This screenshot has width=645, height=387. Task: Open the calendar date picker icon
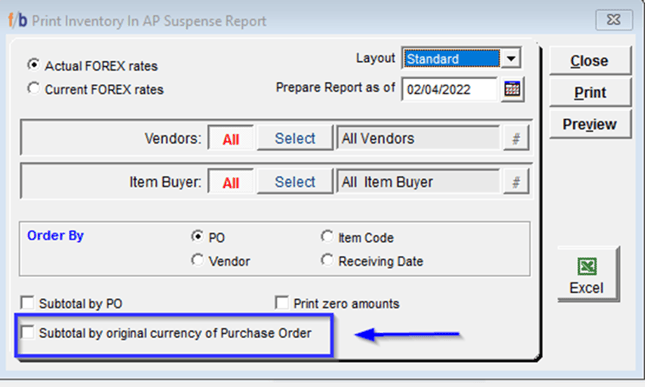click(512, 89)
